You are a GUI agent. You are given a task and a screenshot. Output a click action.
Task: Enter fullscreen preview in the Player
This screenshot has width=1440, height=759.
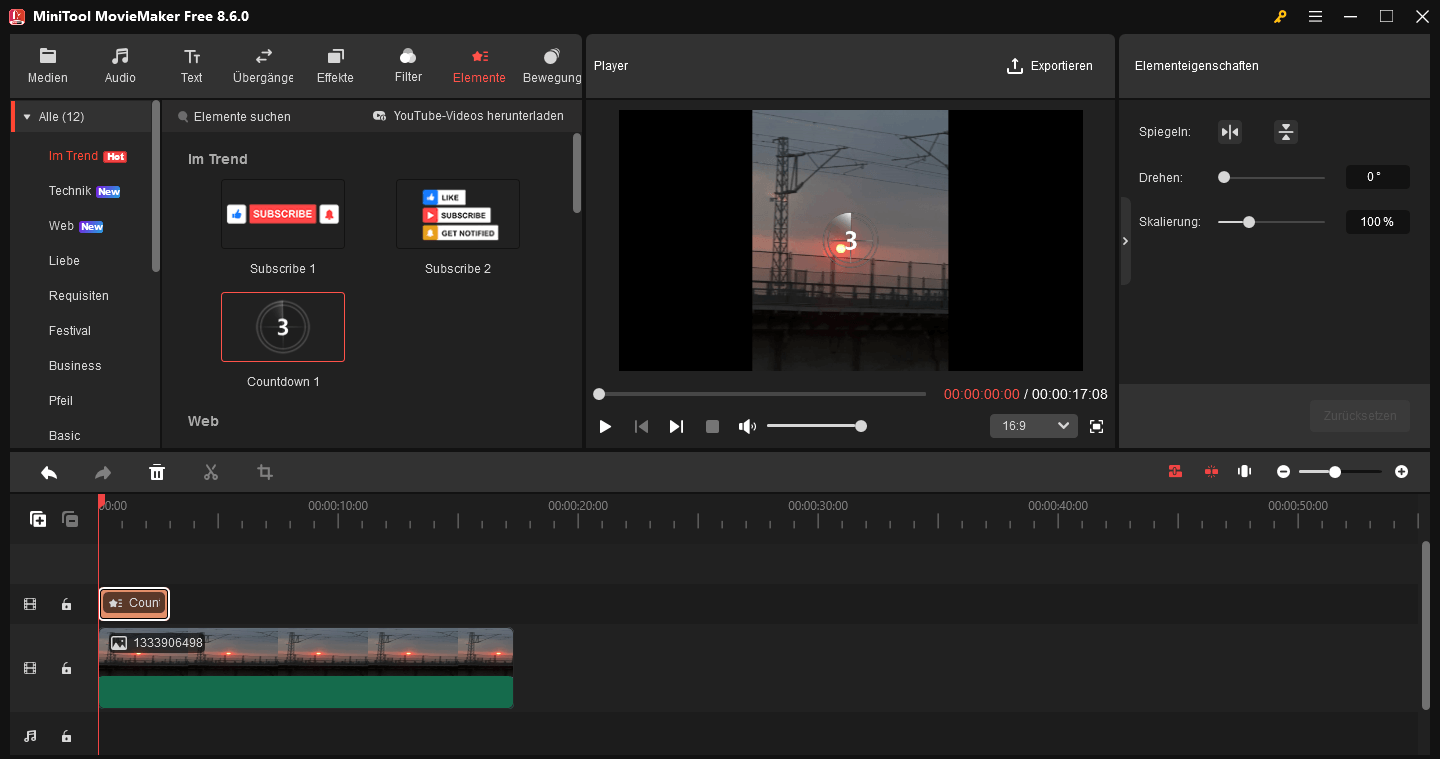[1096, 426]
